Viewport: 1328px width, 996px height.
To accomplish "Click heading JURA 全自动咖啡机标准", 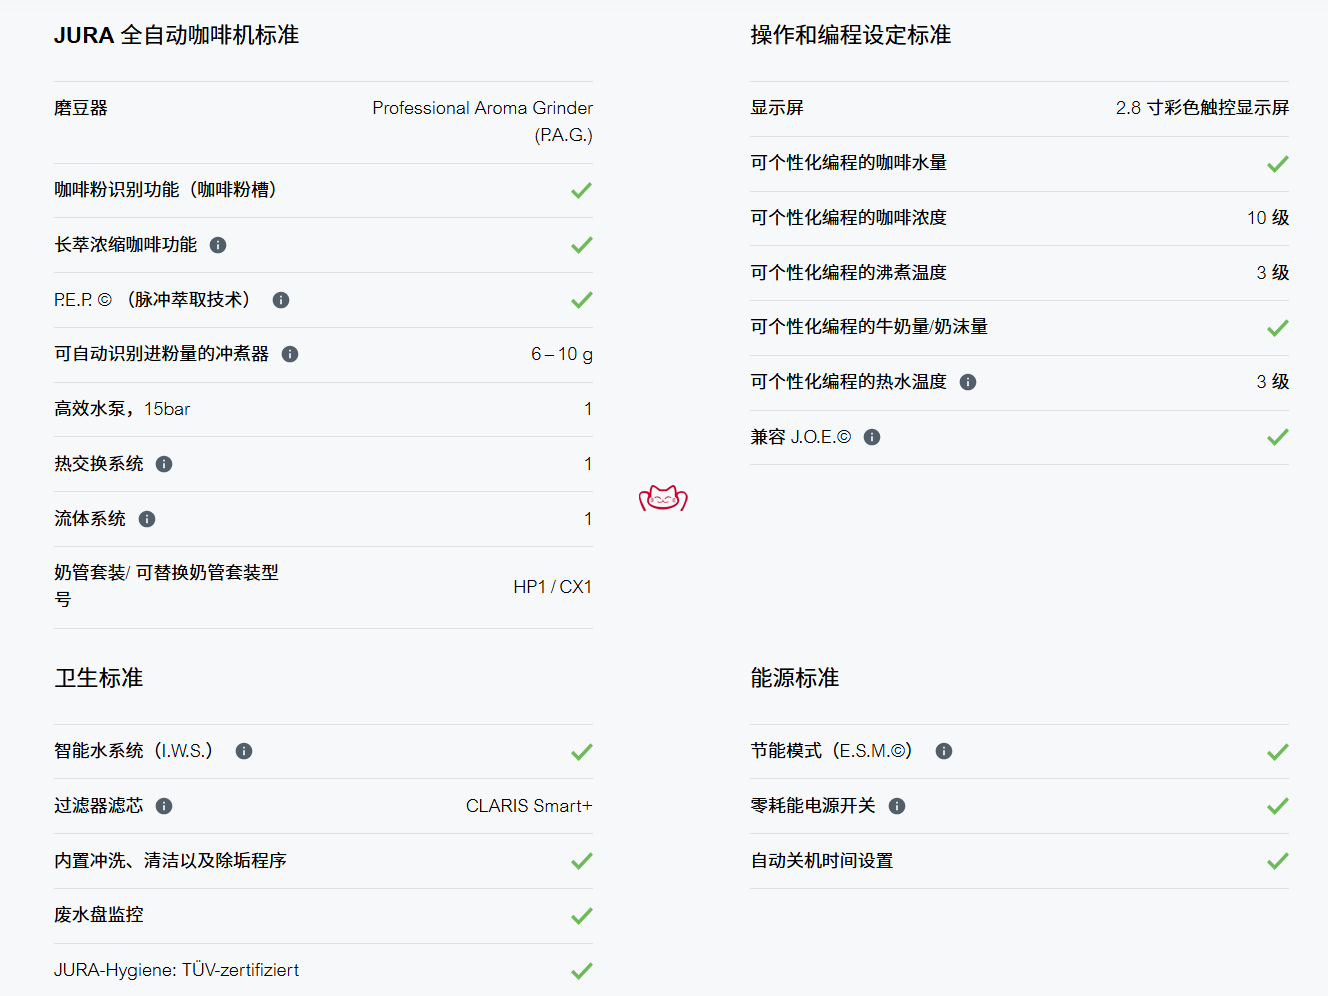I will [176, 35].
